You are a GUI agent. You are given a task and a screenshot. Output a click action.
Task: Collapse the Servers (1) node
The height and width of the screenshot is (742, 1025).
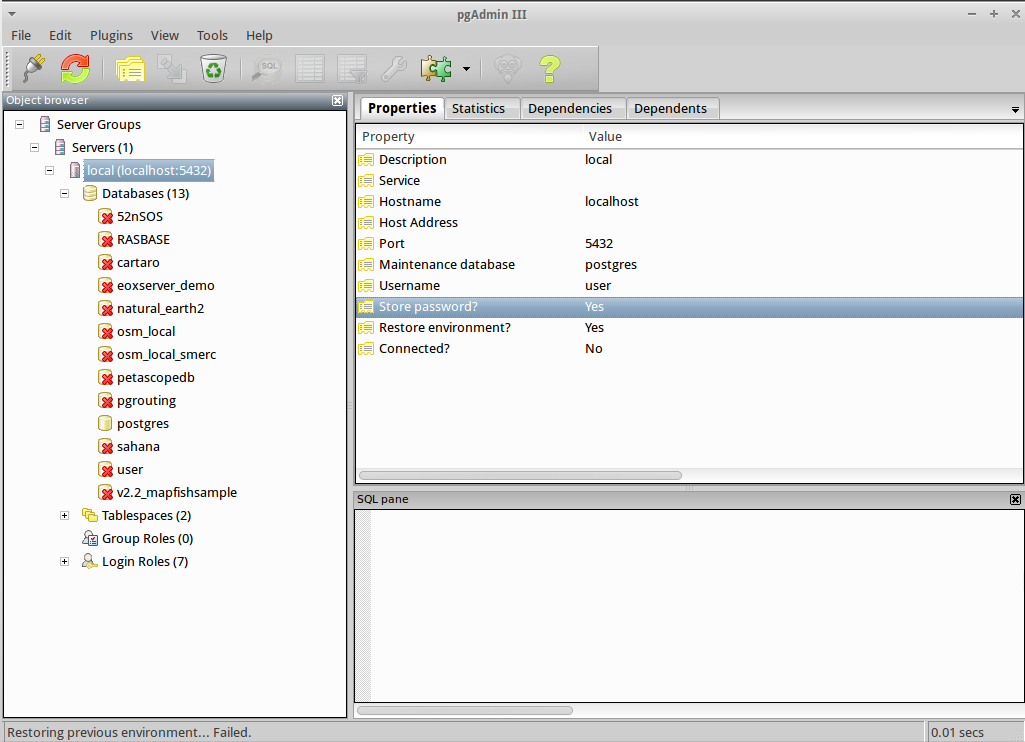click(x=35, y=147)
